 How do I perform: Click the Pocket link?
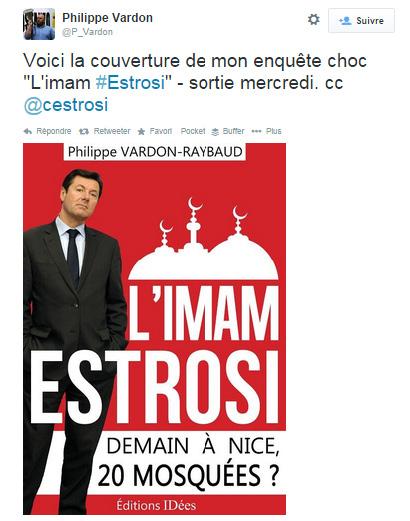click(193, 131)
